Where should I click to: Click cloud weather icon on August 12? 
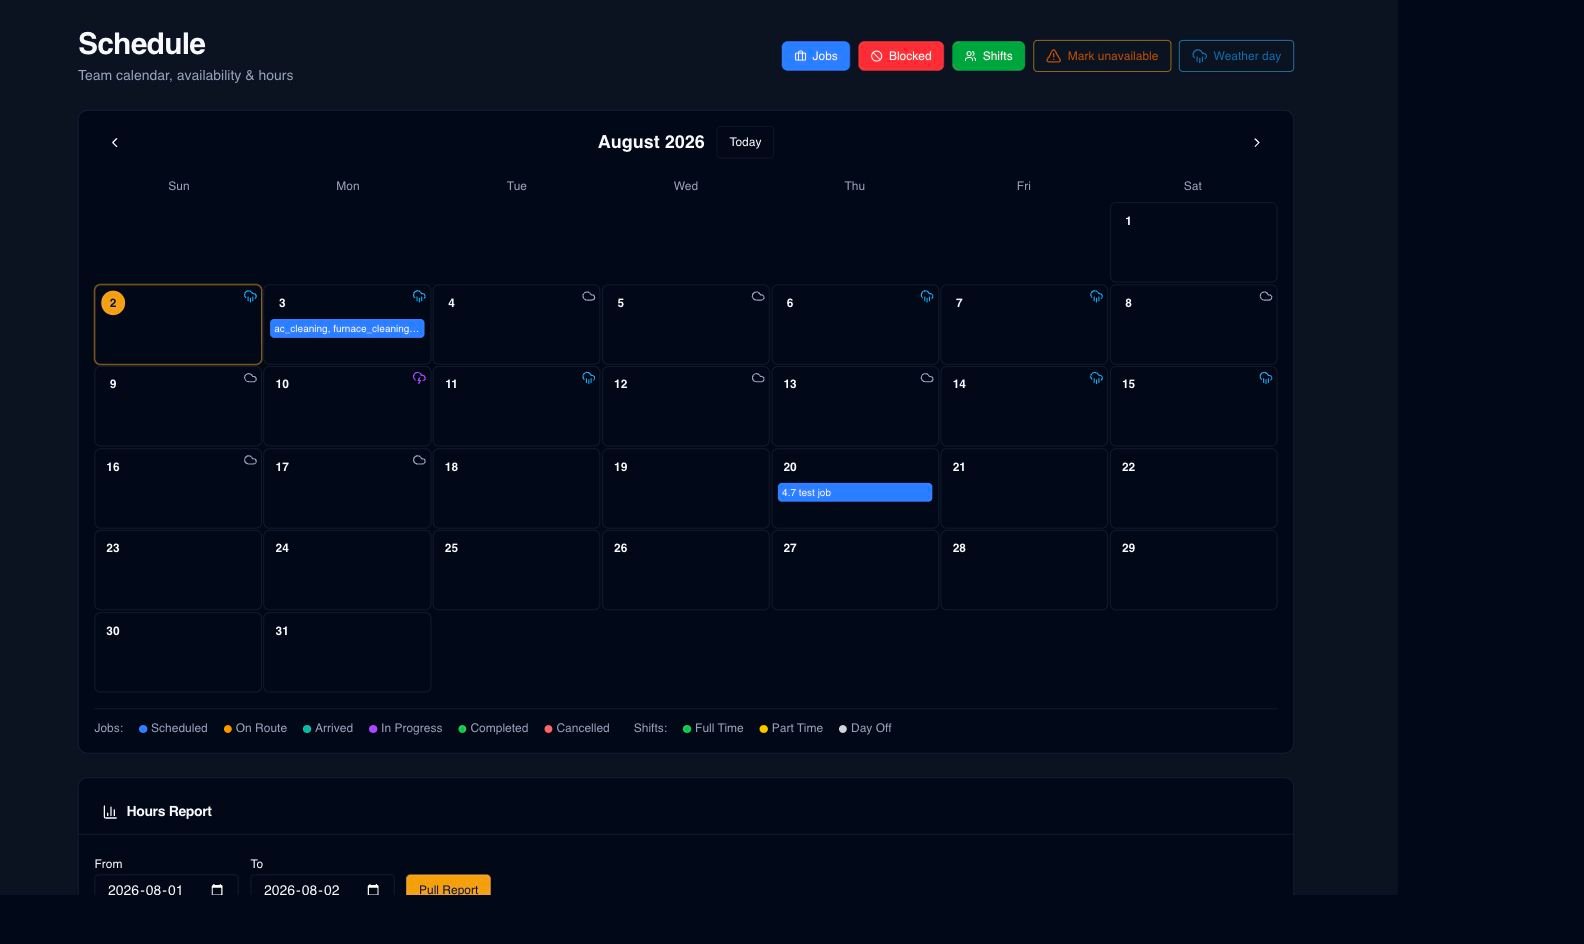point(758,378)
